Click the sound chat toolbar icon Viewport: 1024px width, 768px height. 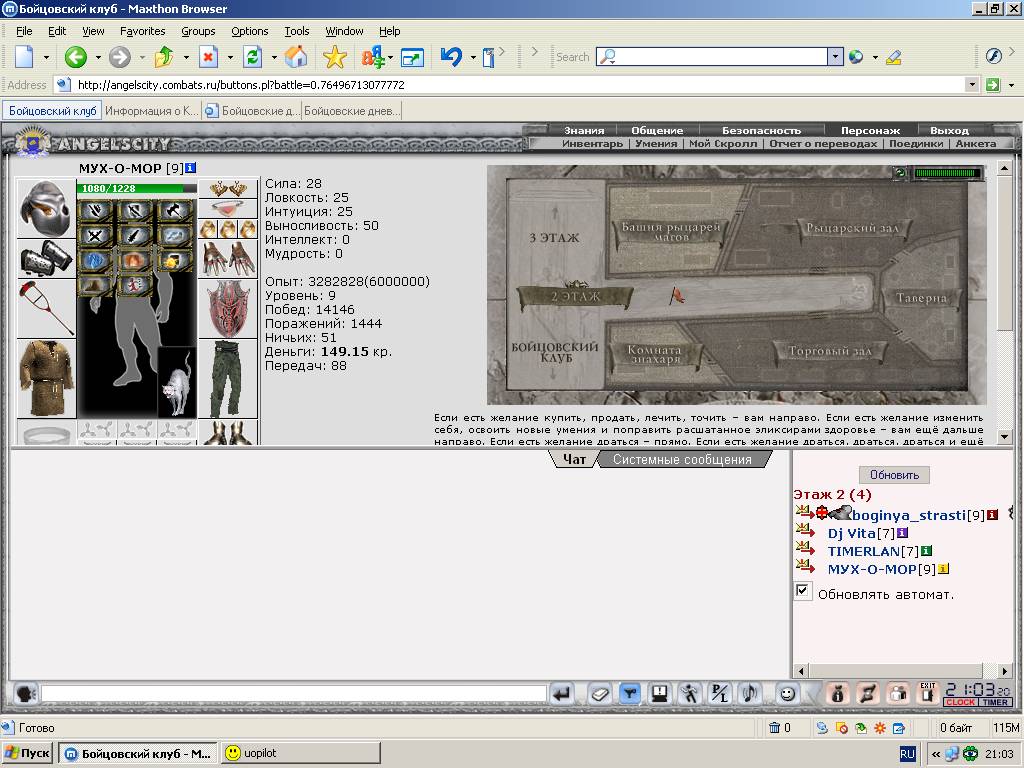[x=750, y=694]
